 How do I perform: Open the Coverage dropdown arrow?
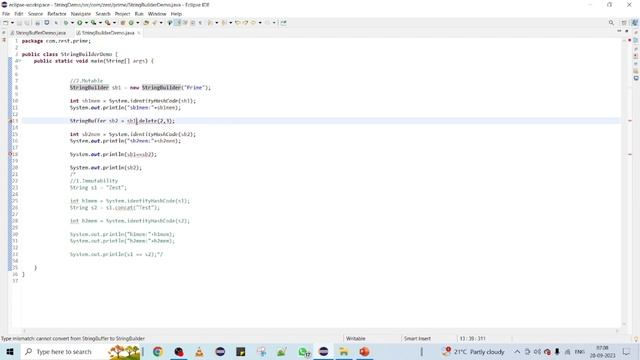100,23
